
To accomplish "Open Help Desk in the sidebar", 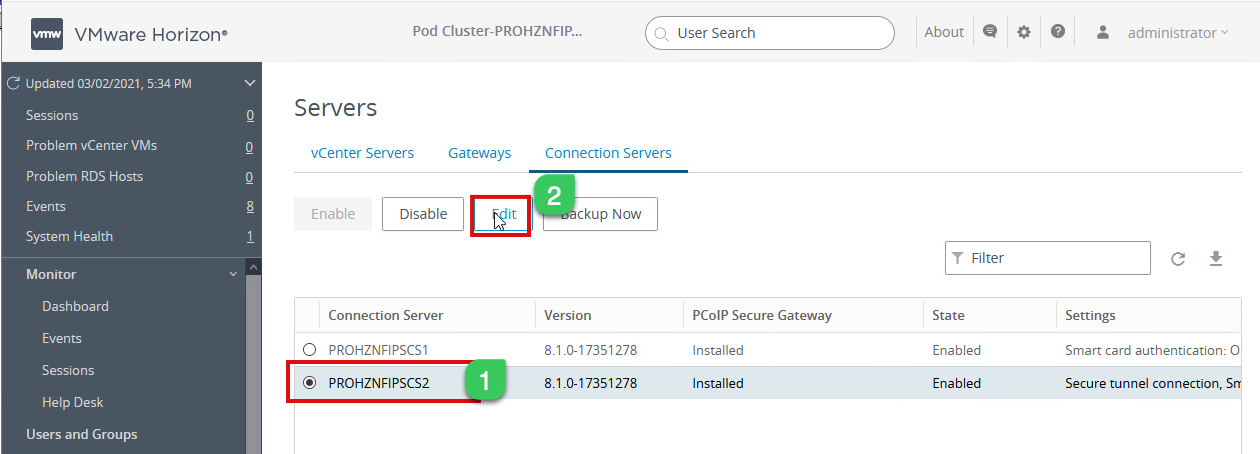I will (73, 402).
